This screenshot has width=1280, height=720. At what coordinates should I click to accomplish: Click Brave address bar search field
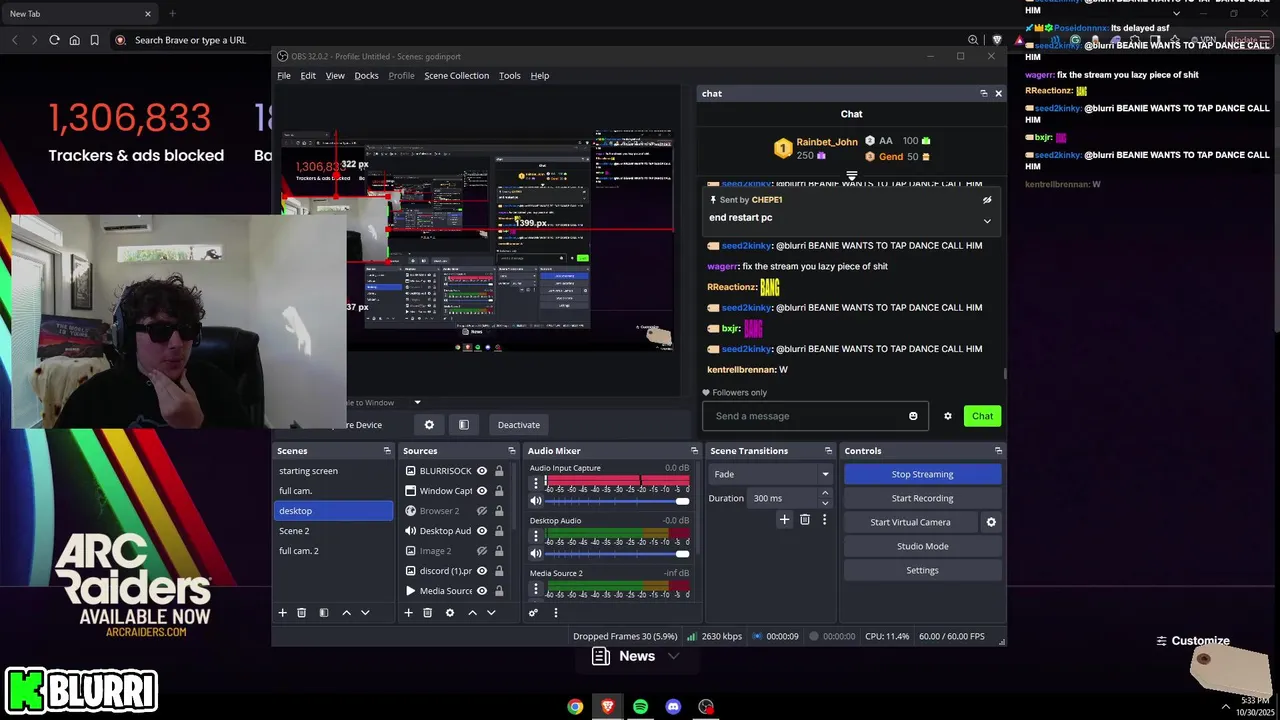coord(540,40)
